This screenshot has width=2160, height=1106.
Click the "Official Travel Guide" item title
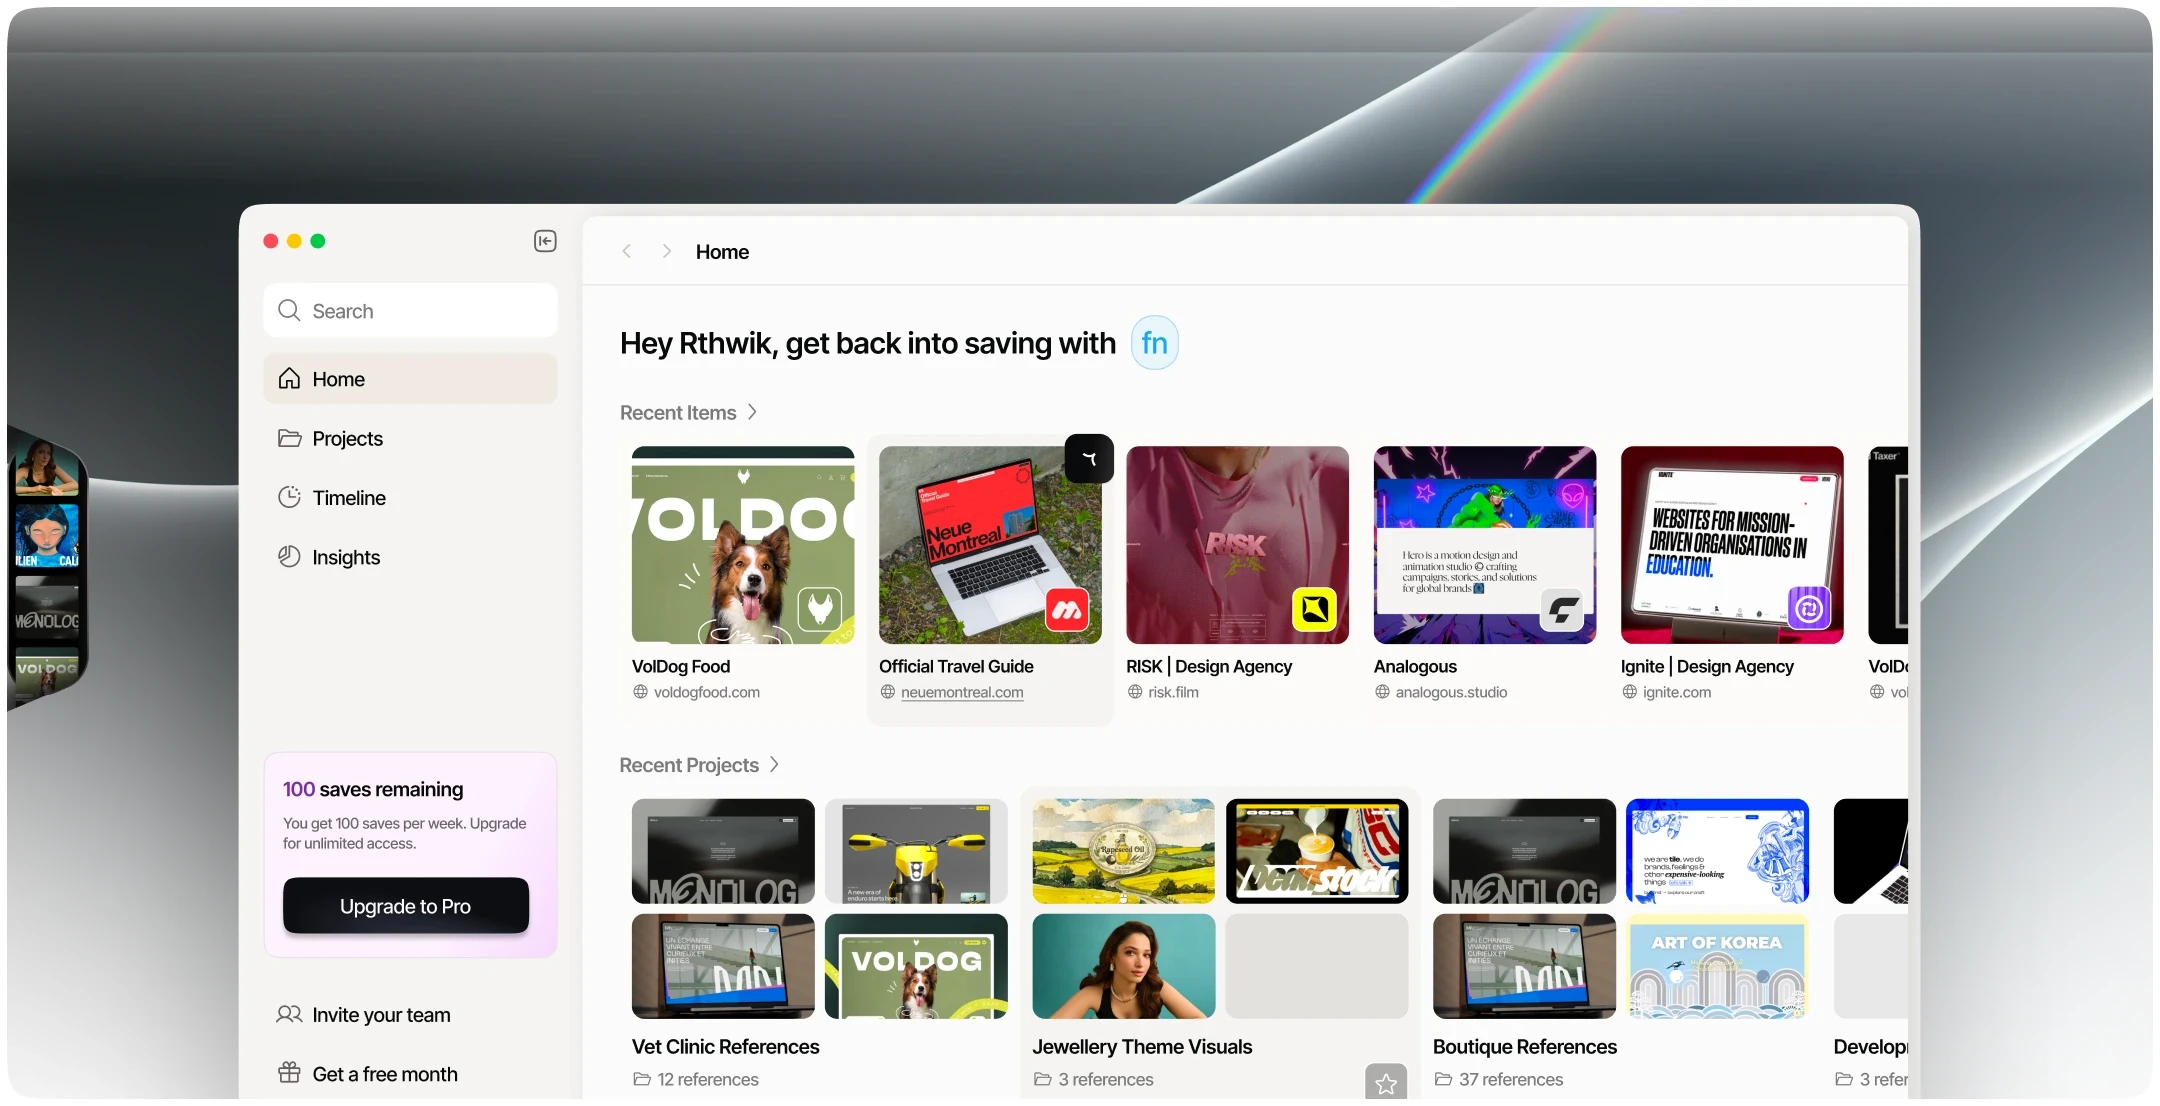(x=956, y=666)
